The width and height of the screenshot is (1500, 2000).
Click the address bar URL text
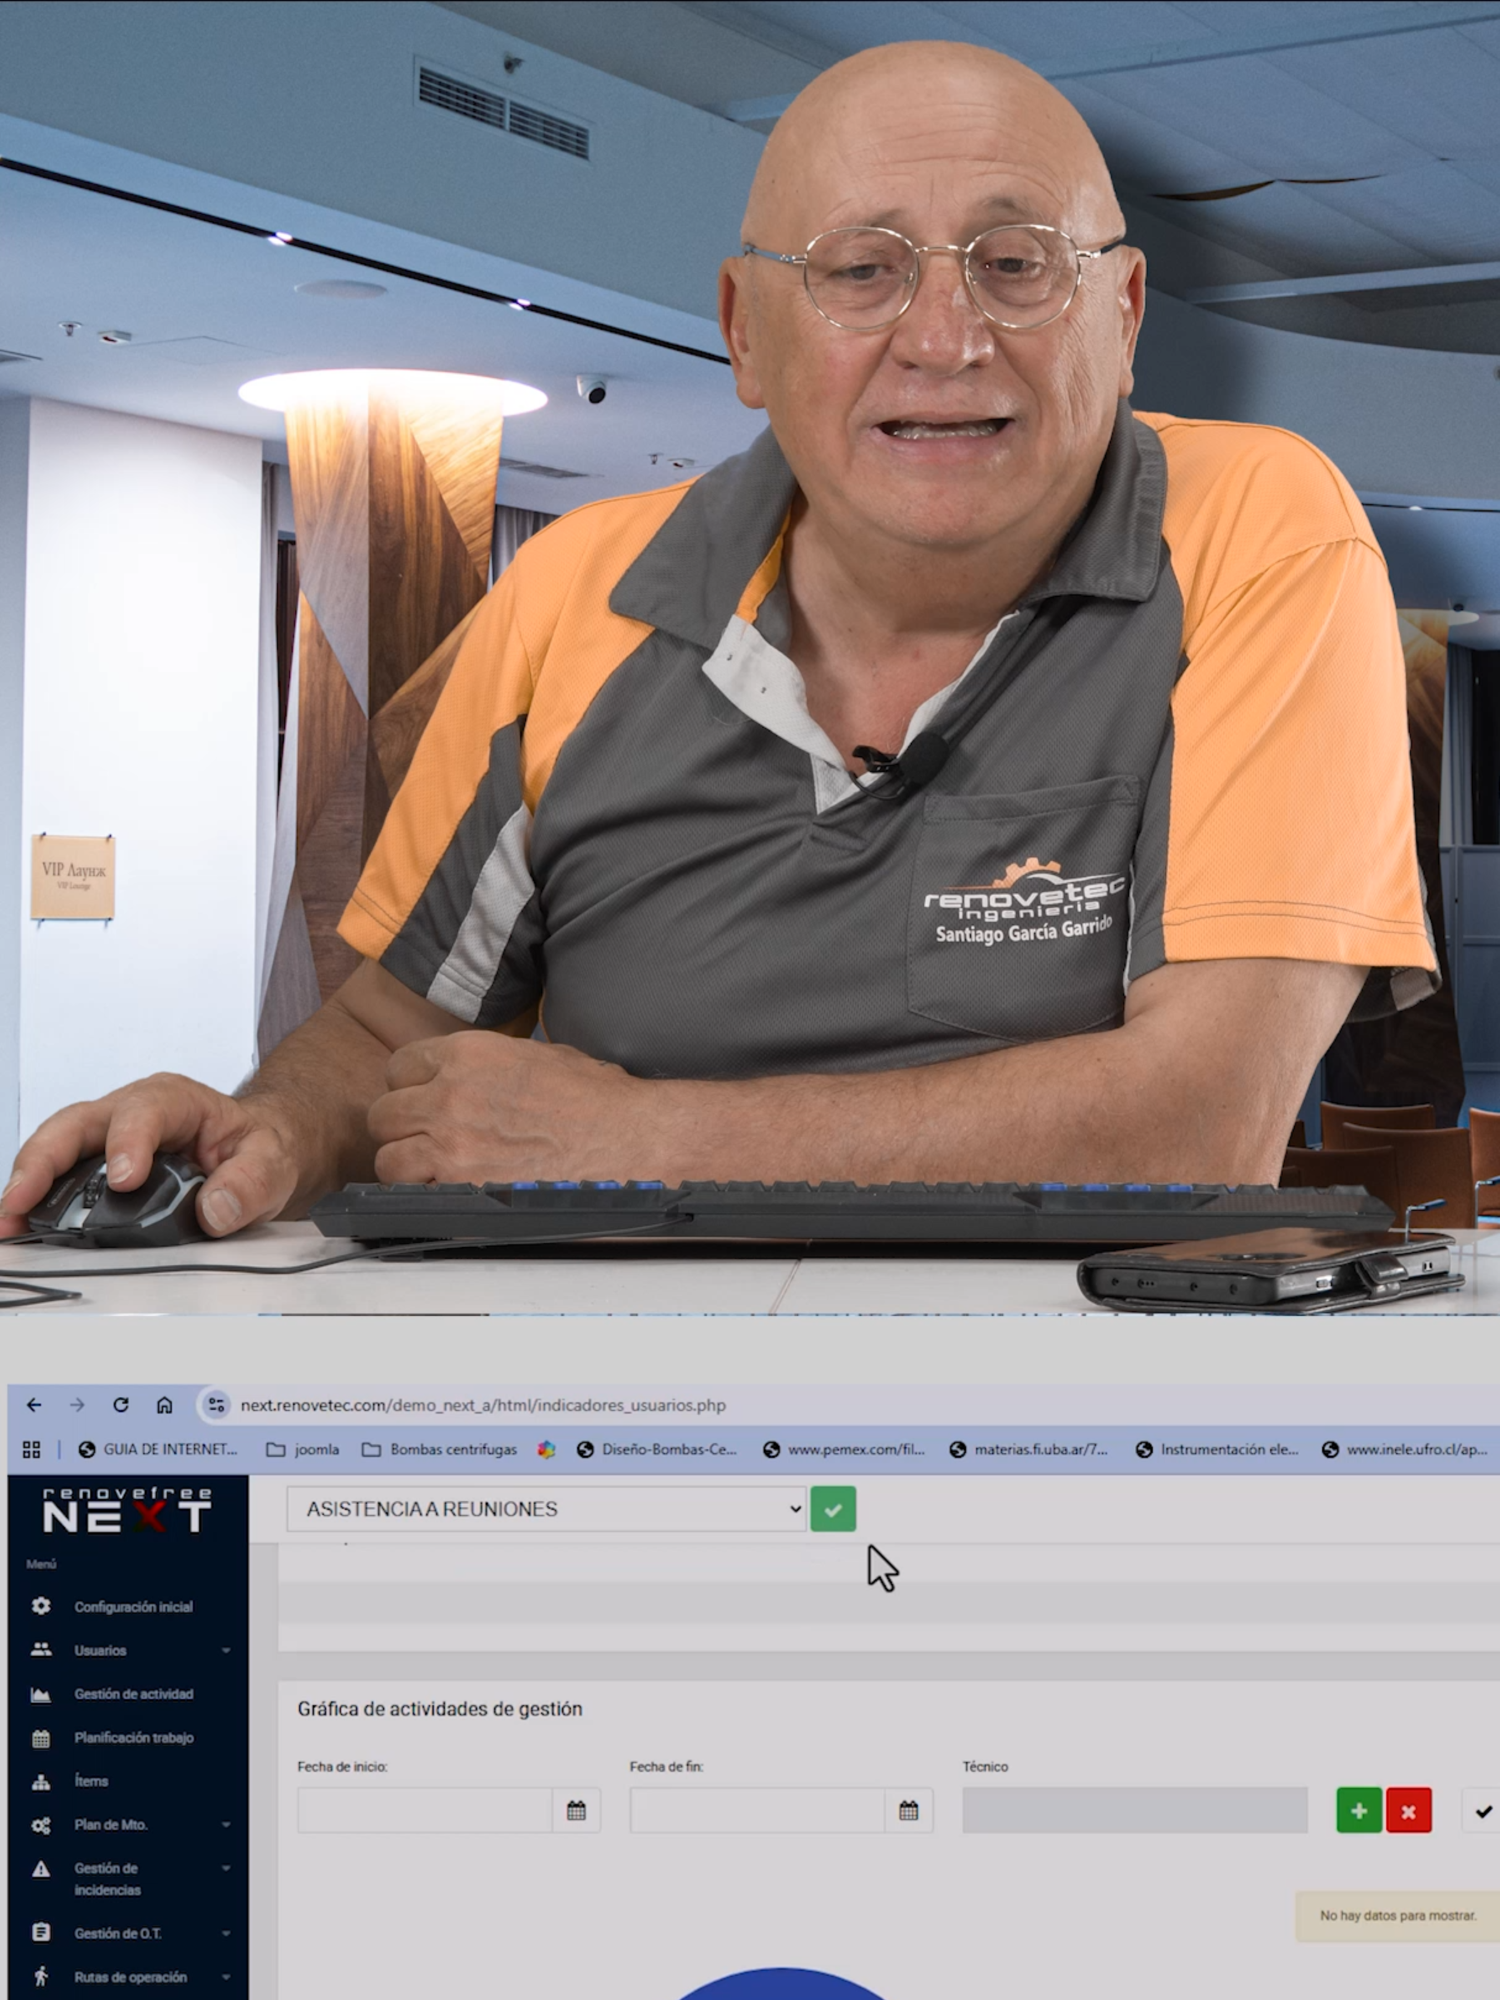483,1405
